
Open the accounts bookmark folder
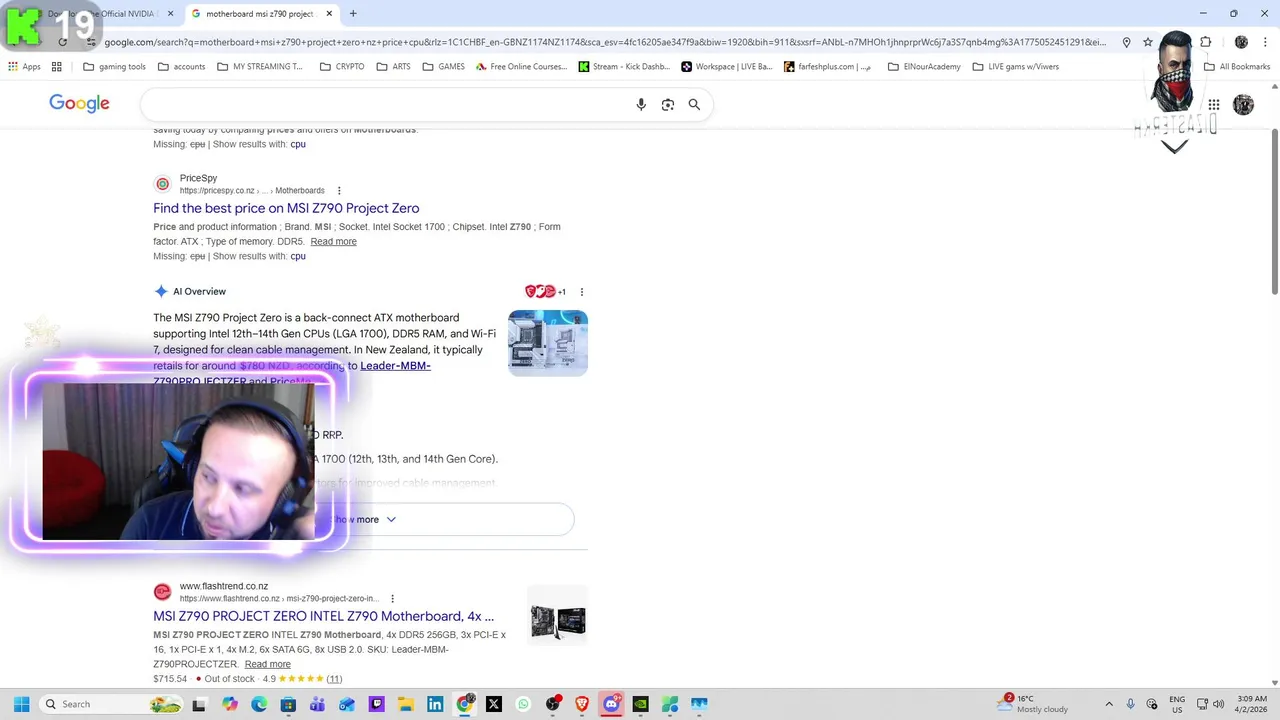tap(181, 66)
